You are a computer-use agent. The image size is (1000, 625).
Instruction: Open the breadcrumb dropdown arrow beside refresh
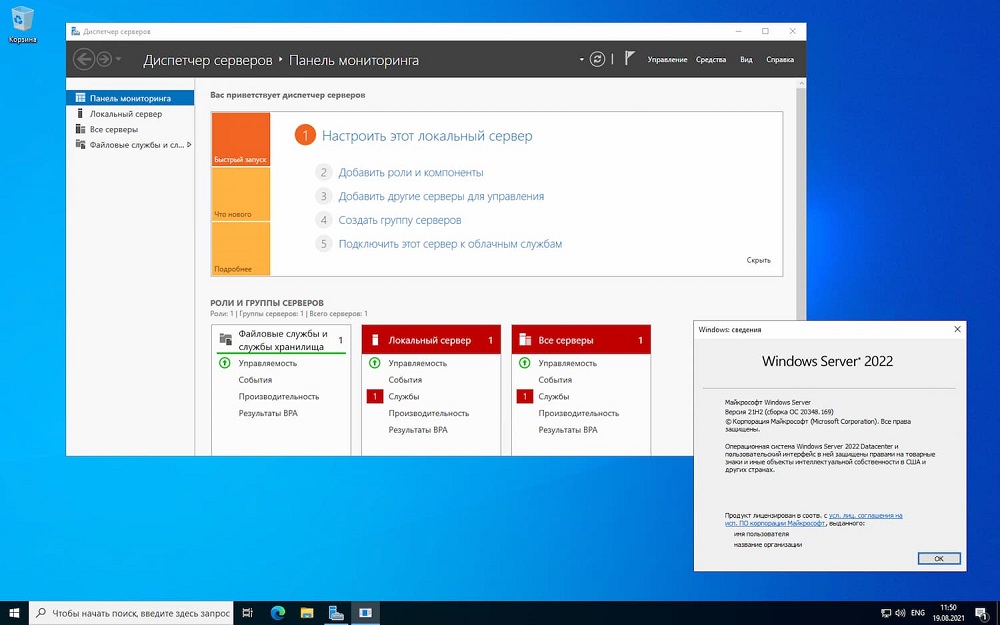pos(581,59)
